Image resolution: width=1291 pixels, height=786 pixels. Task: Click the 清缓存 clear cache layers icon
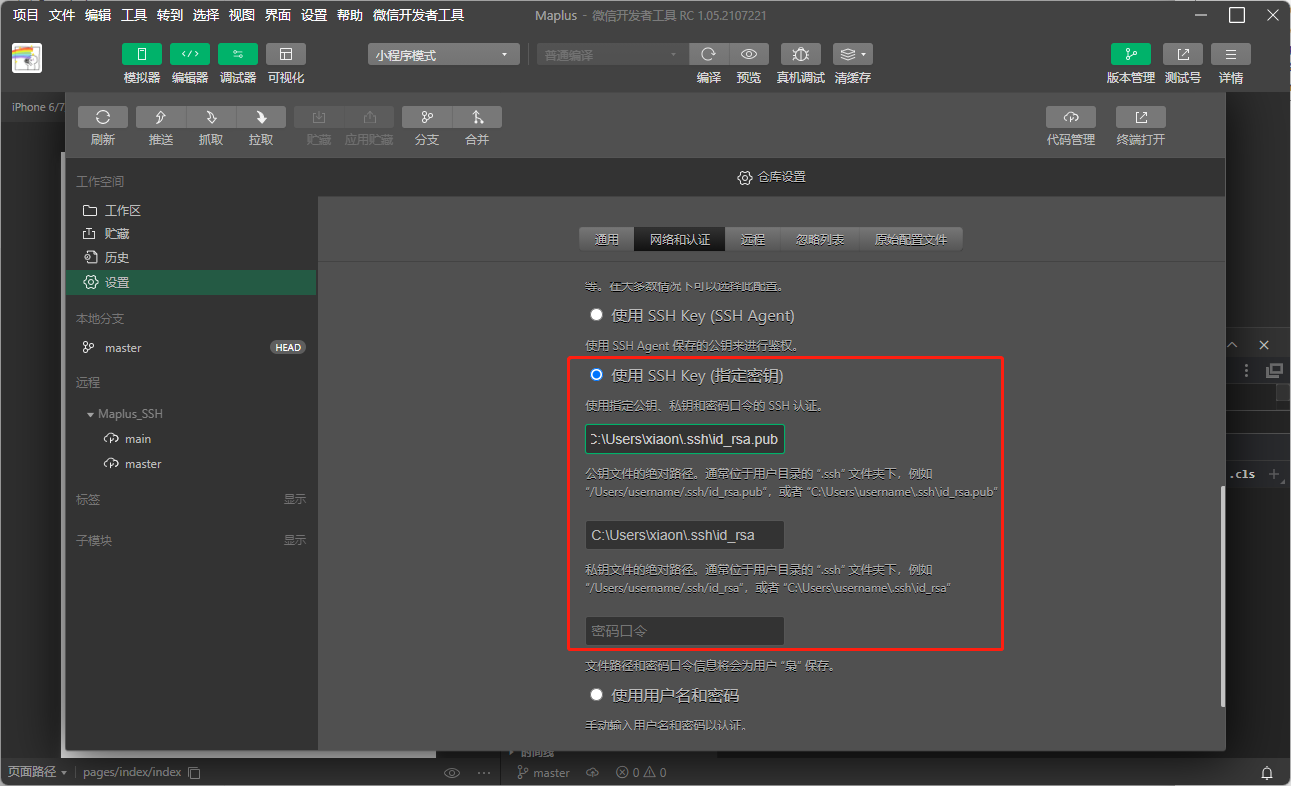(x=853, y=55)
